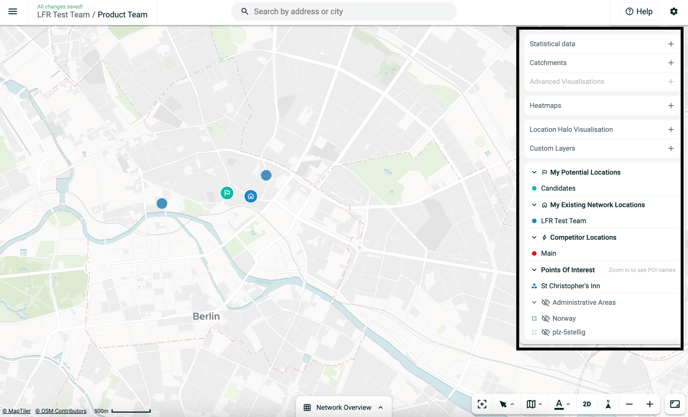Enter fullscreen map view

(x=675, y=405)
